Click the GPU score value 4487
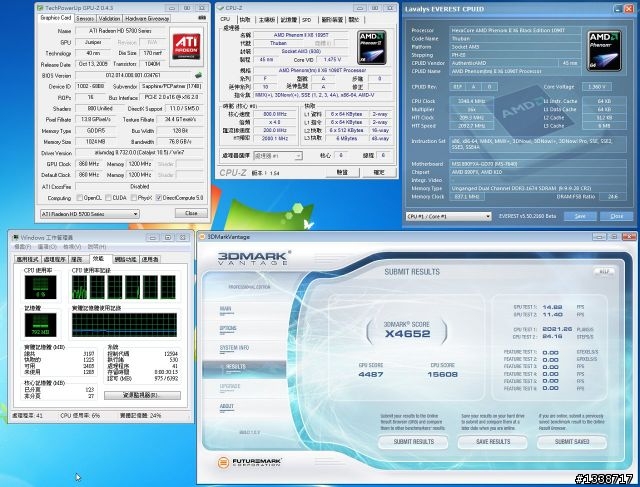This screenshot has height=487, width=640. (x=371, y=374)
